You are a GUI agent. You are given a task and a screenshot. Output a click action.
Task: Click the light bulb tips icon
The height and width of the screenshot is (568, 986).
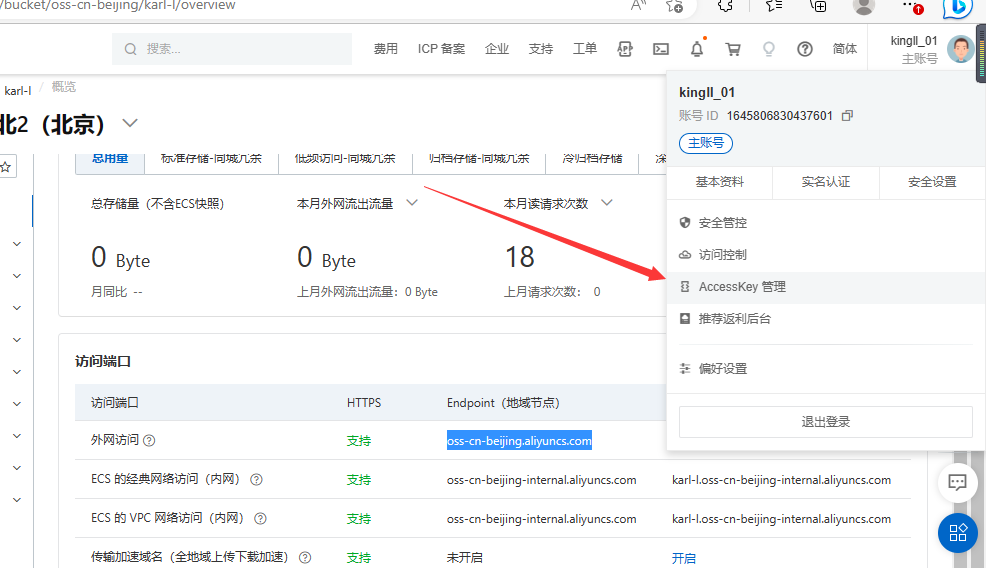(768, 49)
